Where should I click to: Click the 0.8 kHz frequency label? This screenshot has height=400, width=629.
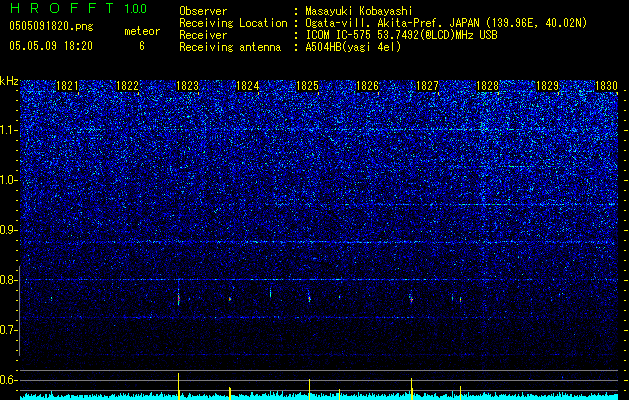7,280
